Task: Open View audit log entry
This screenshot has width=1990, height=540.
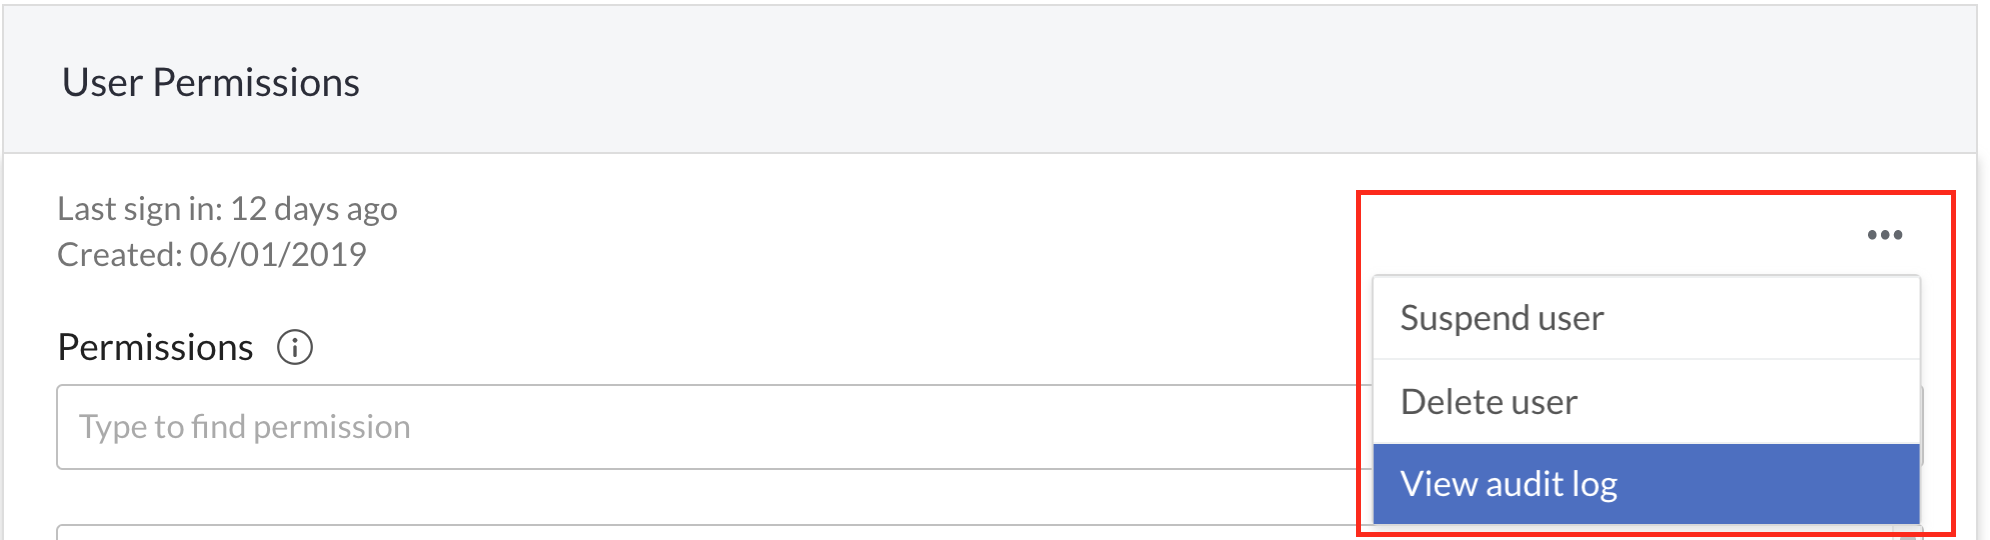Action: [1646, 484]
